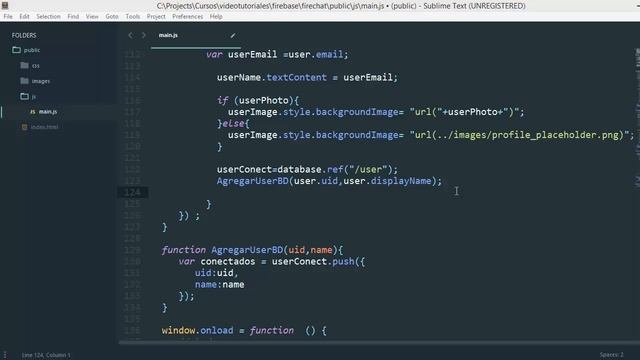640x360 pixels.
Task: Open the Edit menu
Action: (24, 16)
